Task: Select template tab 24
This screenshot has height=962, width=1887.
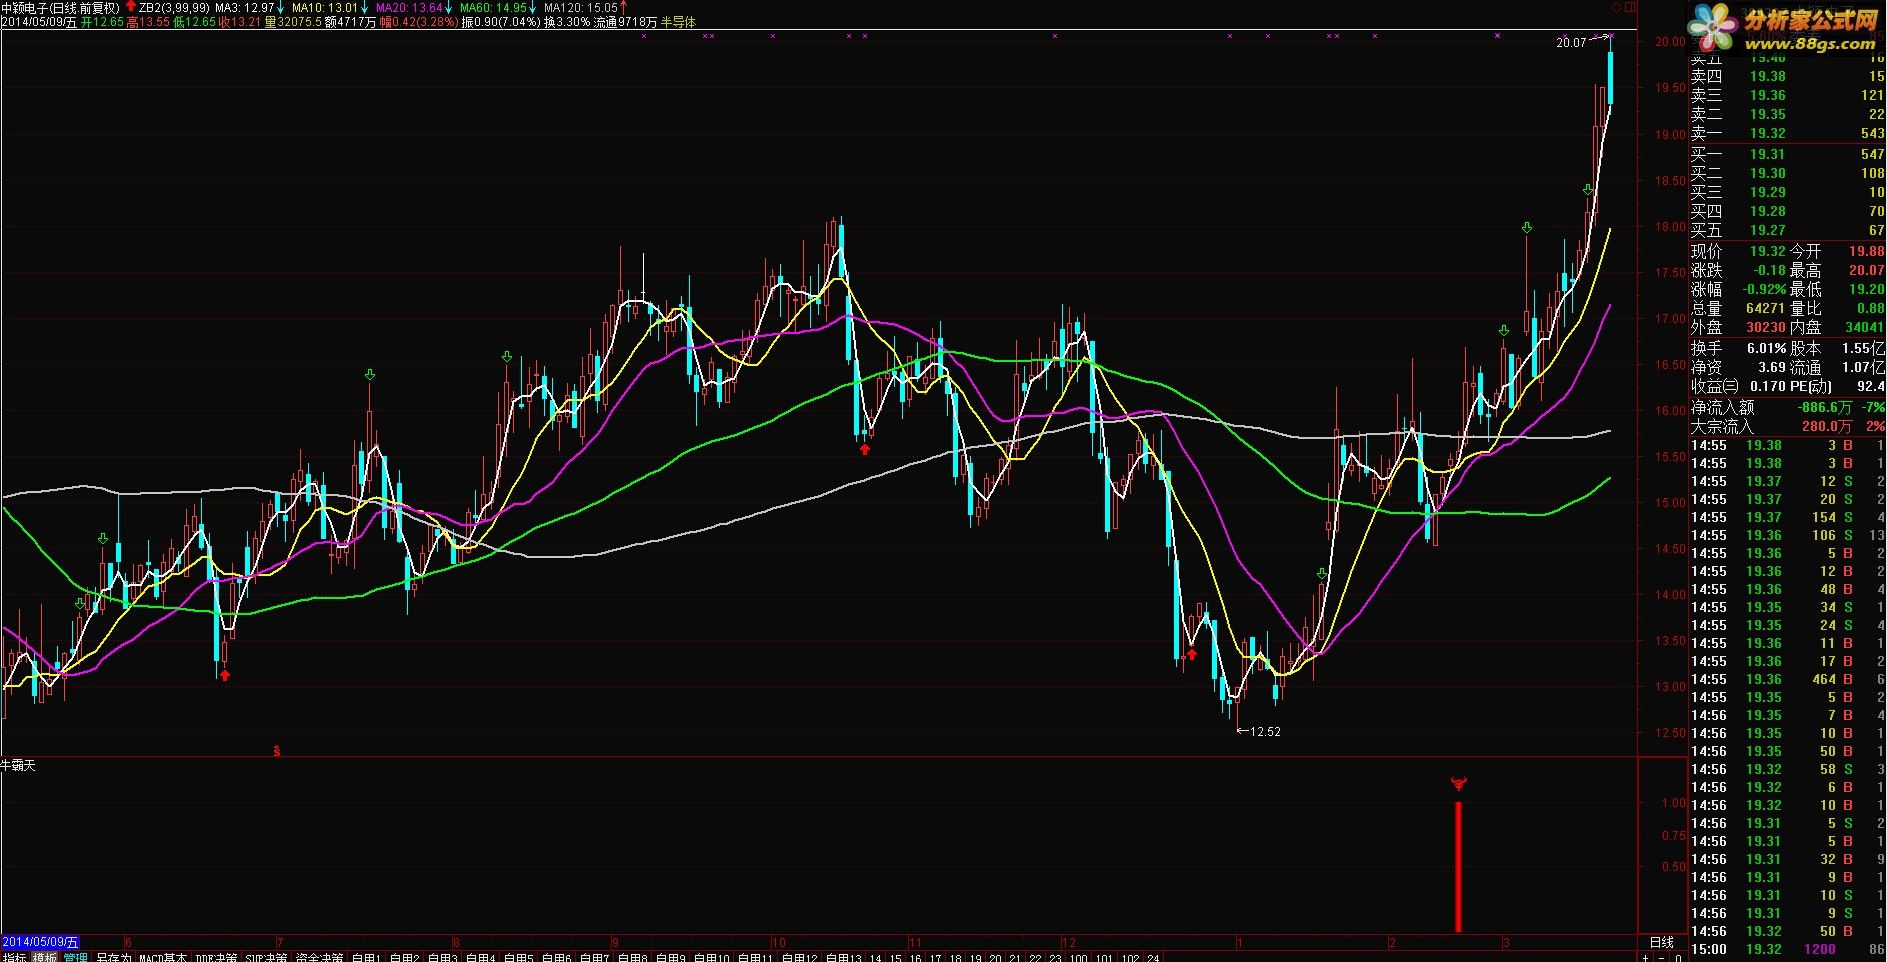Action: [1153, 957]
